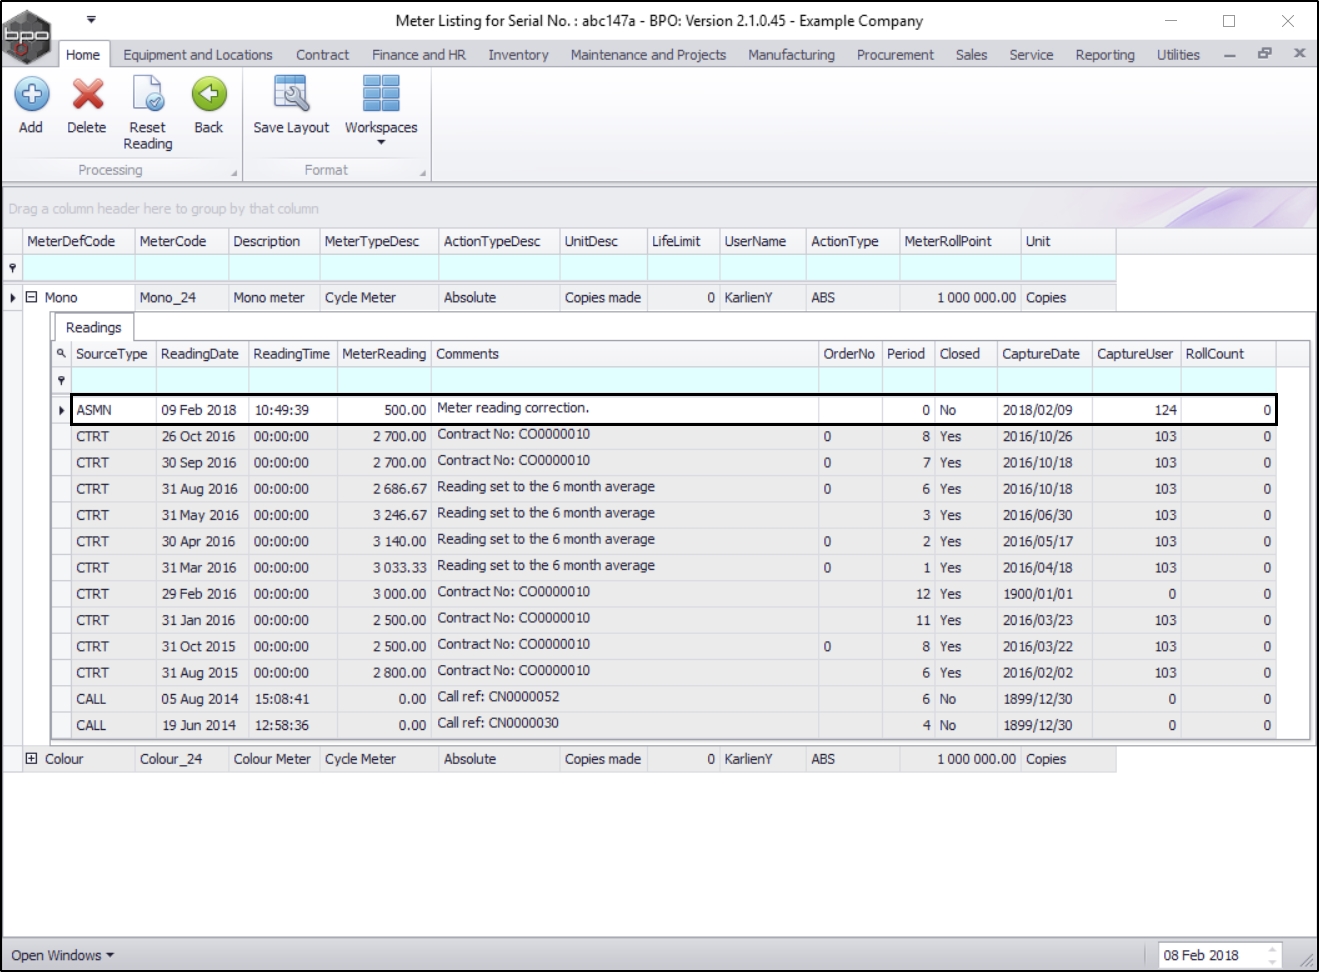Viewport: 1319px width, 972px height.
Task: Click the Save Layout icon
Action: [x=291, y=95]
